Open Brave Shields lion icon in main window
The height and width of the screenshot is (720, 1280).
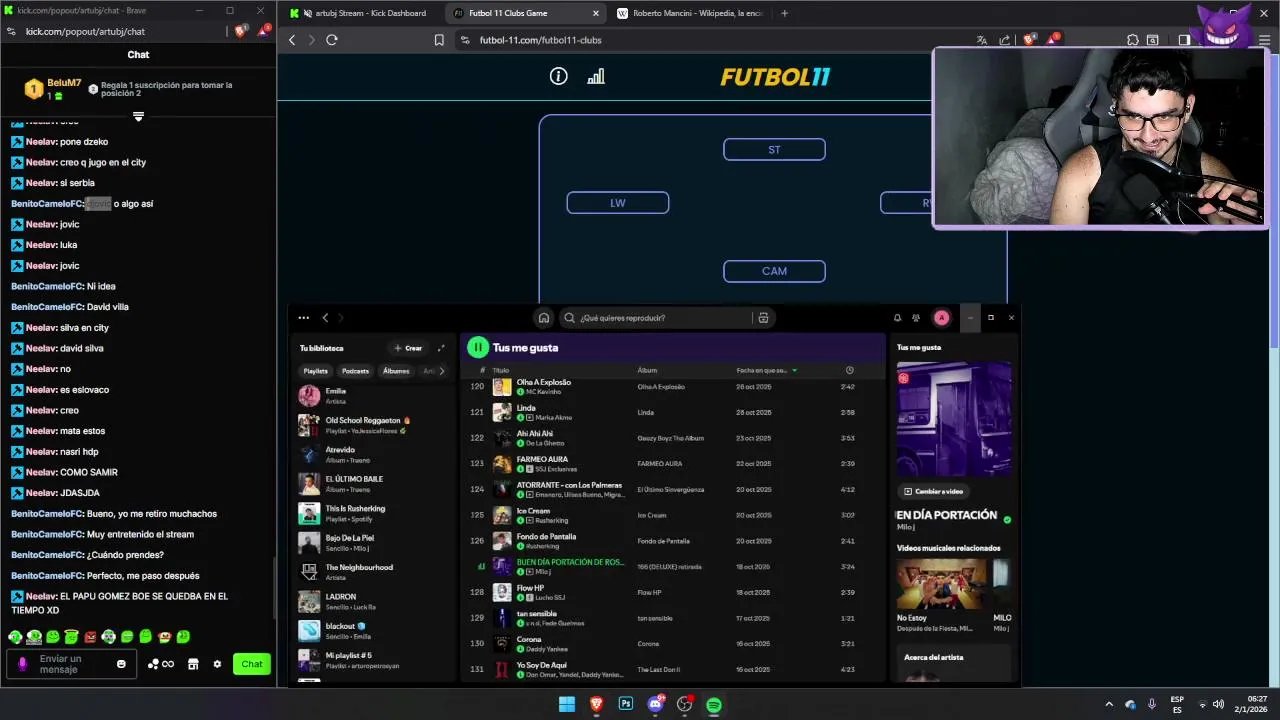pyautogui.click(x=1028, y=40)
